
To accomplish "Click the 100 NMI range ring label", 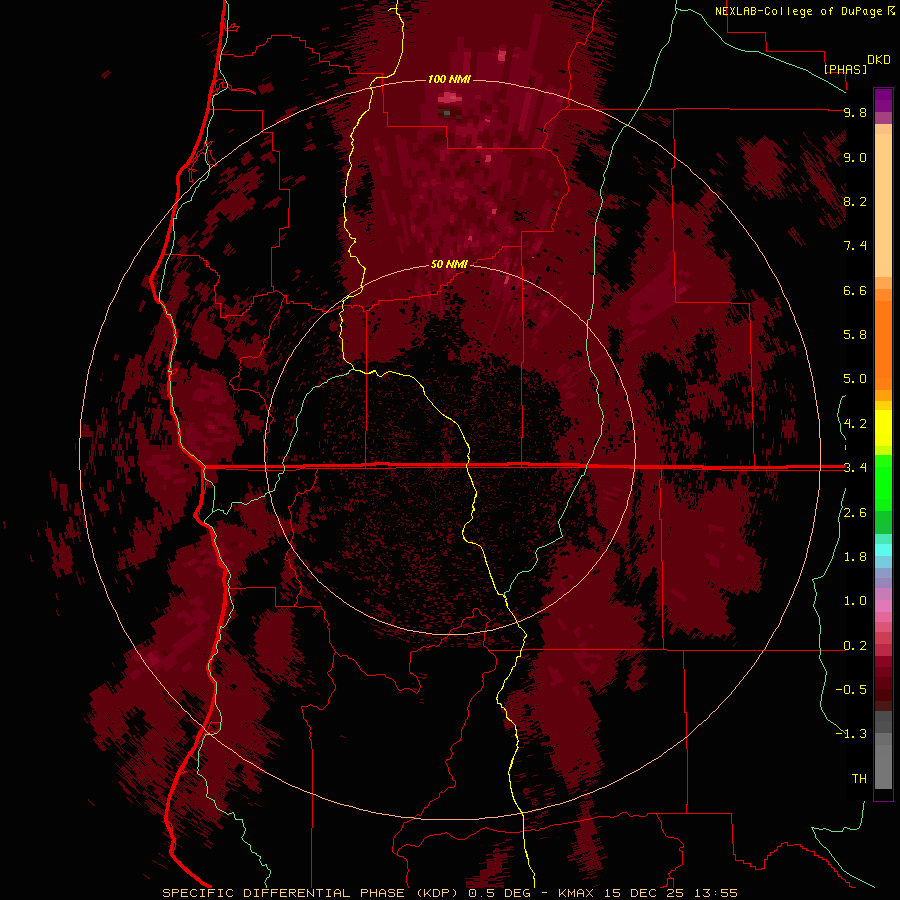I will coord(449,79).
